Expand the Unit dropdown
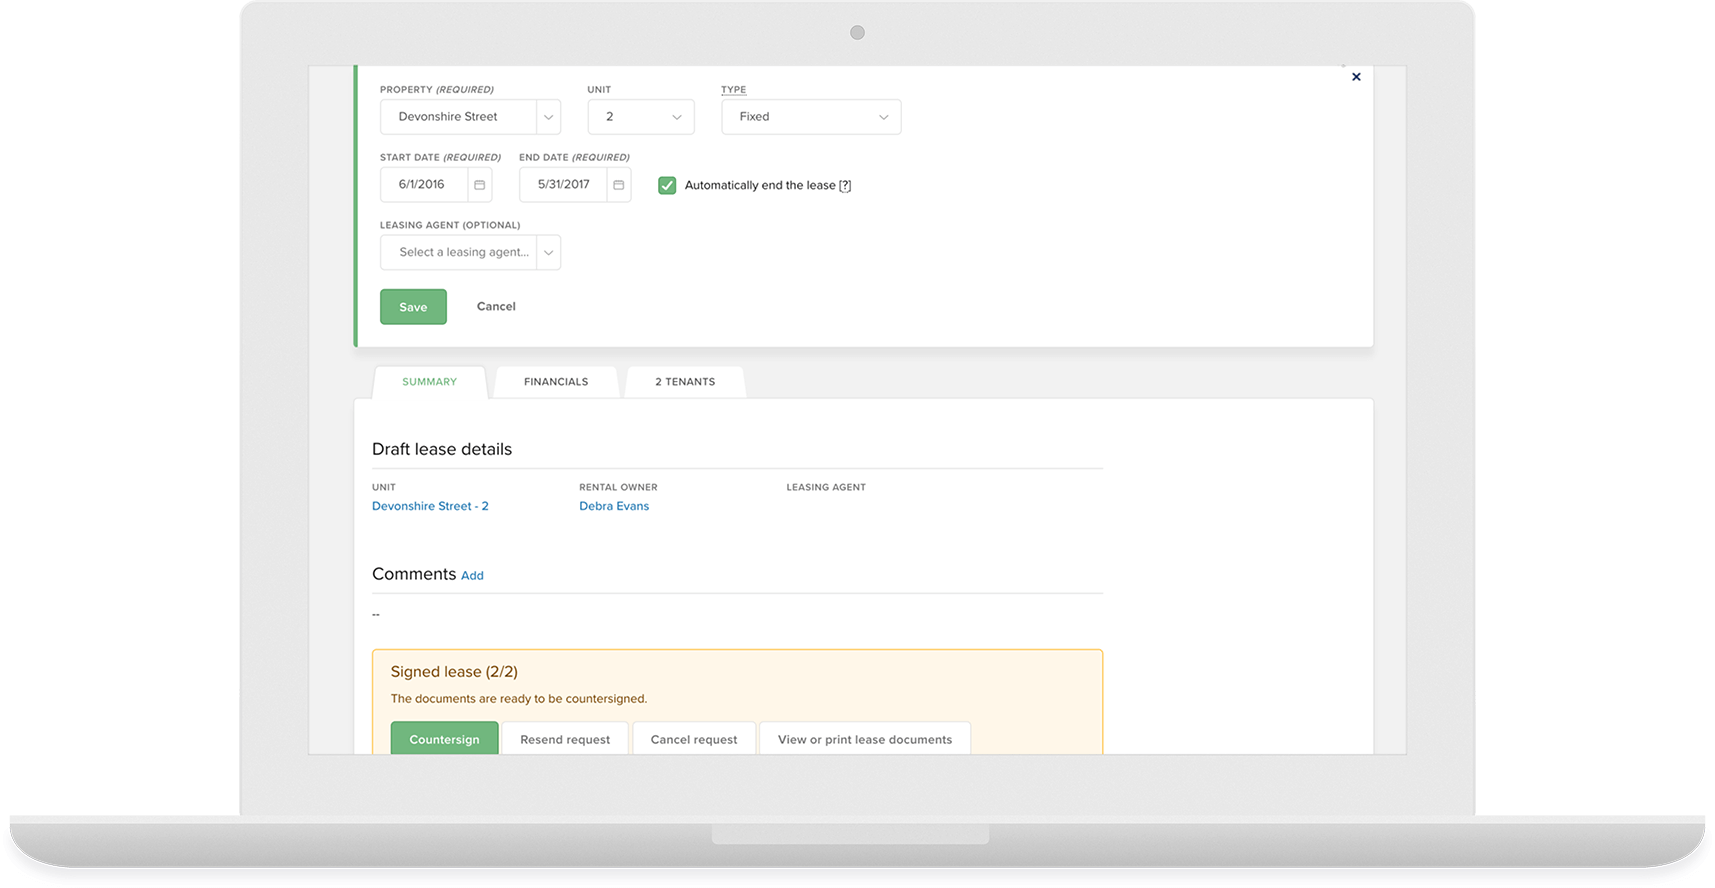1715x888 pixels. pyautogui.click(x=641, y=117)
